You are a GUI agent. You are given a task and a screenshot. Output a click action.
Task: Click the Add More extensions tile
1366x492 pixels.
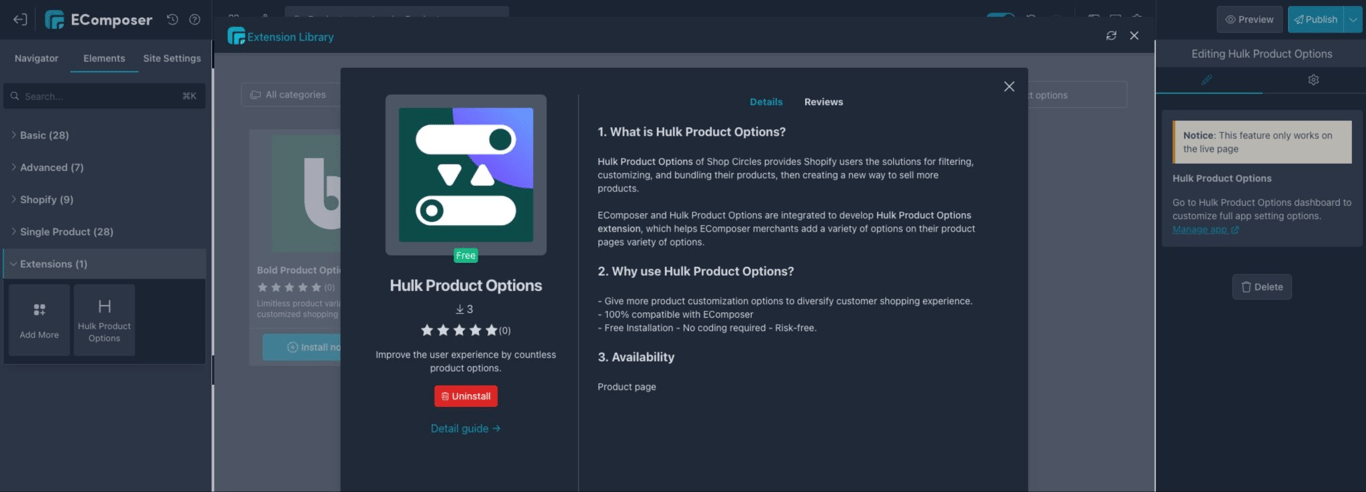(39, 320)
